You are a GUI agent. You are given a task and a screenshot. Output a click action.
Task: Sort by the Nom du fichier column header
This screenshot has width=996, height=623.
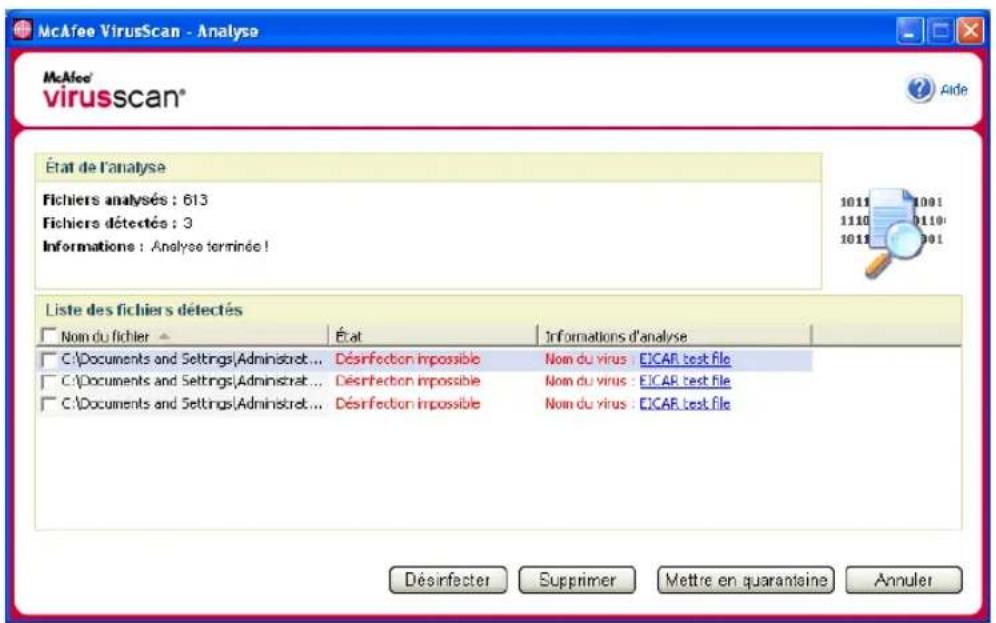pyautogui.click(x=105, y=336)
